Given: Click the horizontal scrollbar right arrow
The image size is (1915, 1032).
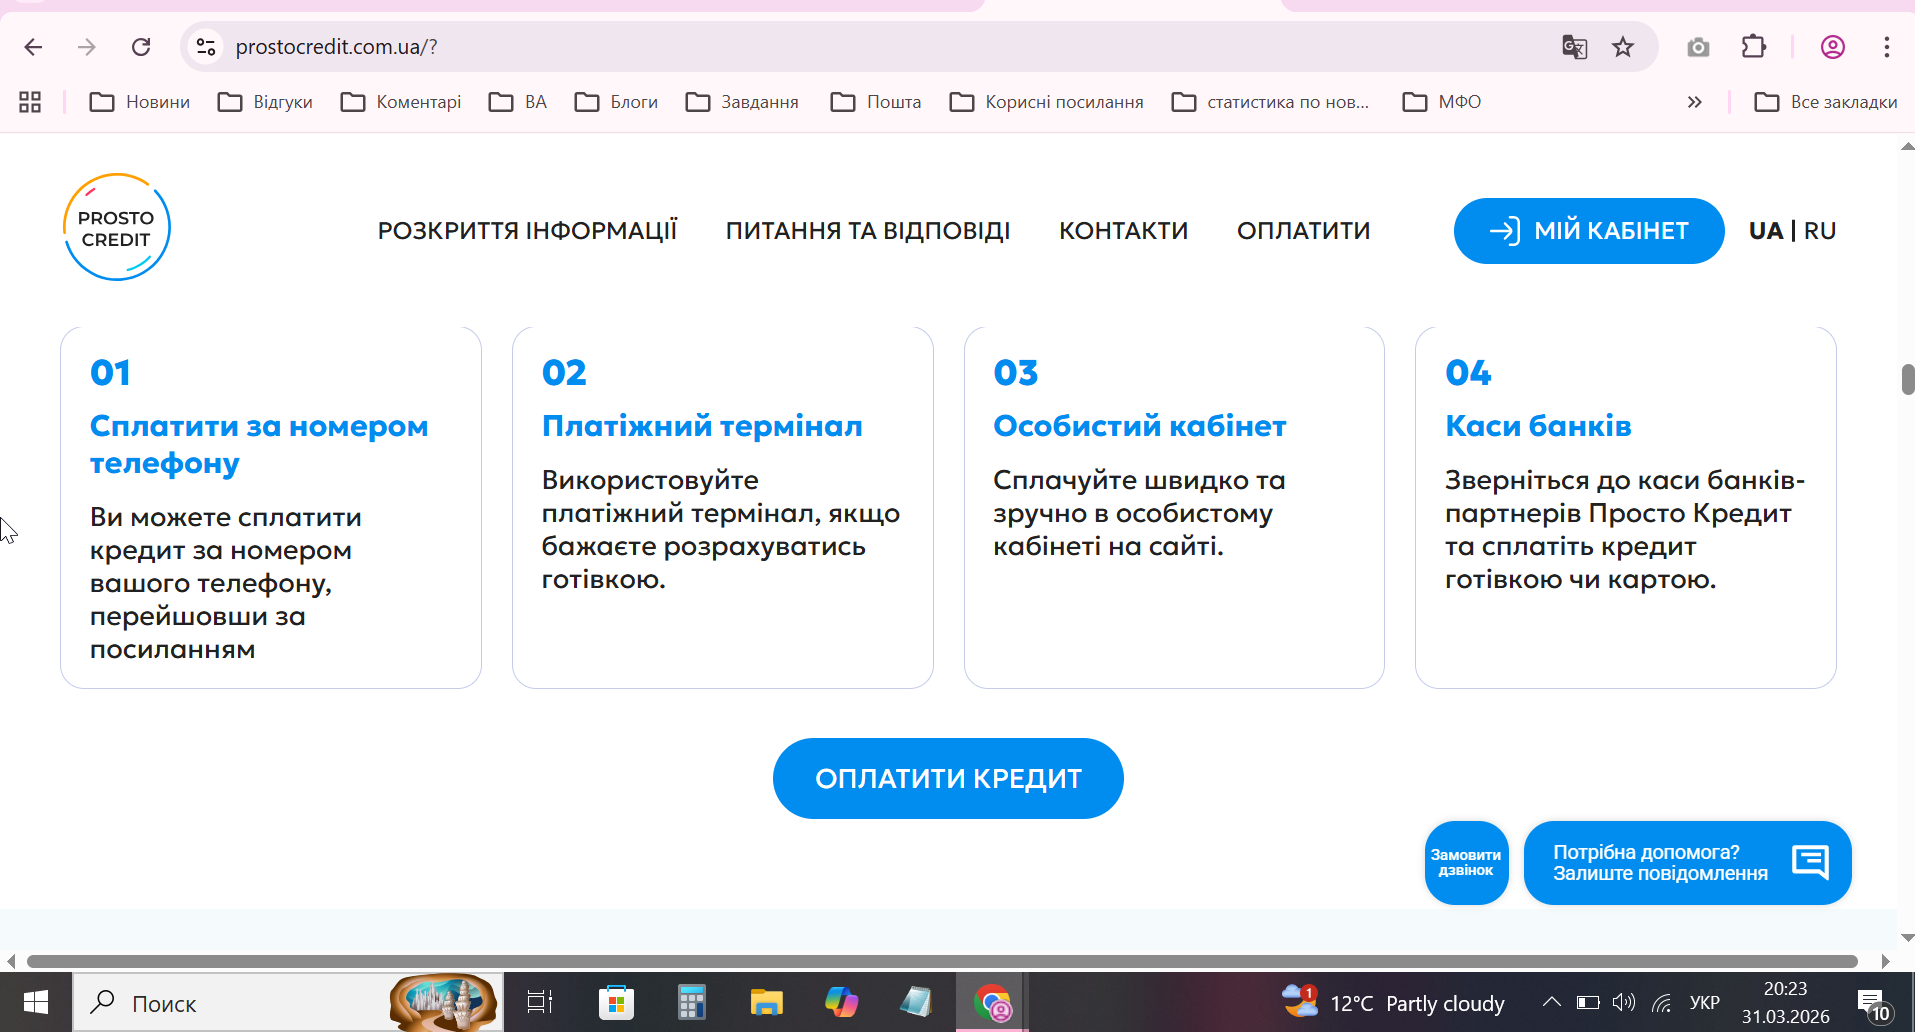Looking at the screenshot, I should (x=1885, y=962).
